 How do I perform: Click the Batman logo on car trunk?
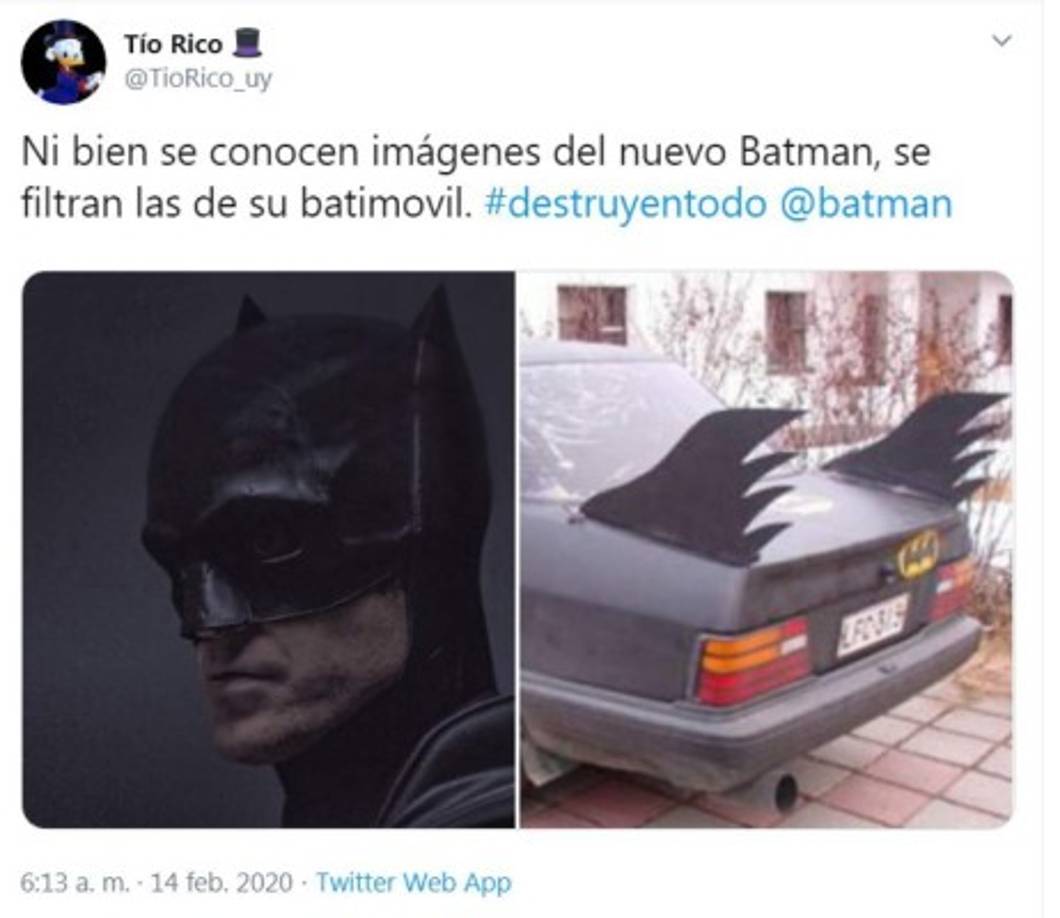coord(917,553)
